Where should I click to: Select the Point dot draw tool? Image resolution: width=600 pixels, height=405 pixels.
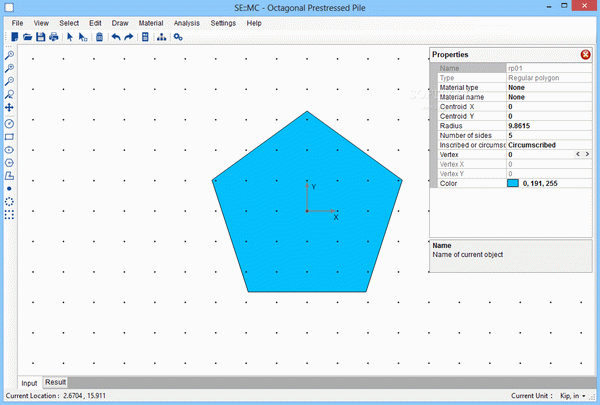point(10,187)
